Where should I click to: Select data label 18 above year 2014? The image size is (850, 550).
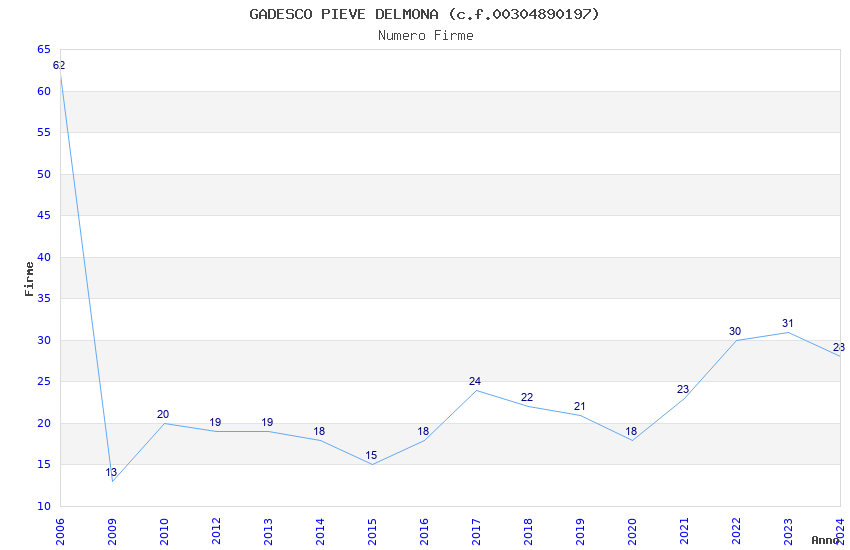319,431
